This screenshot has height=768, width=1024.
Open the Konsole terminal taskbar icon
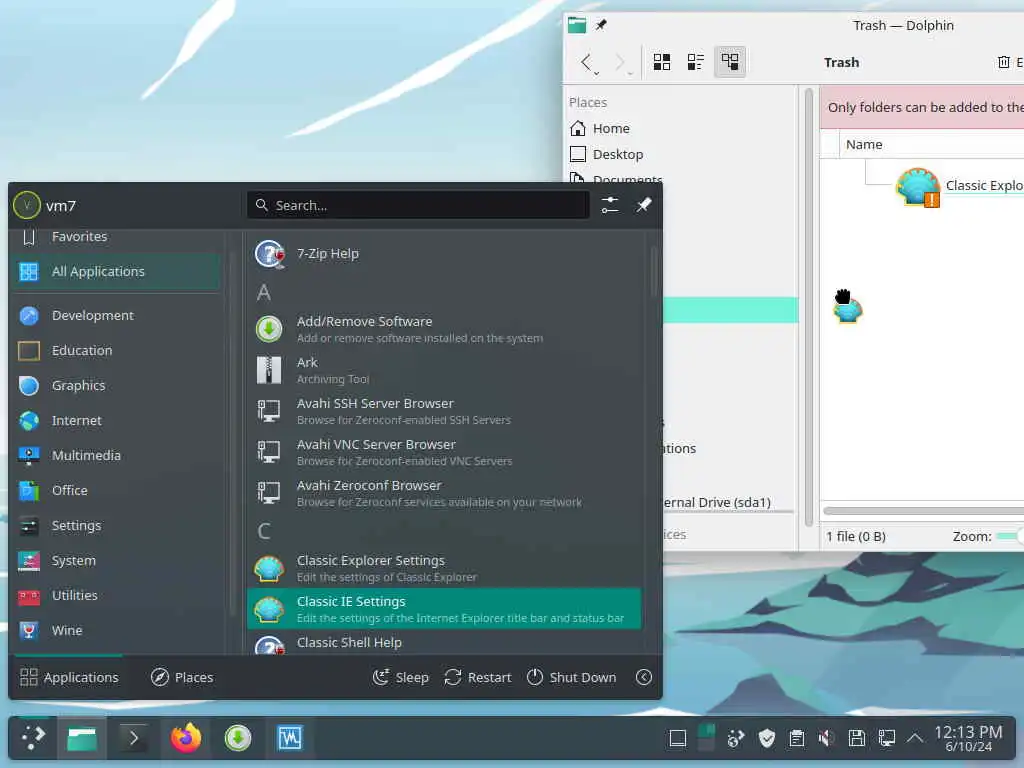(133, 739)
